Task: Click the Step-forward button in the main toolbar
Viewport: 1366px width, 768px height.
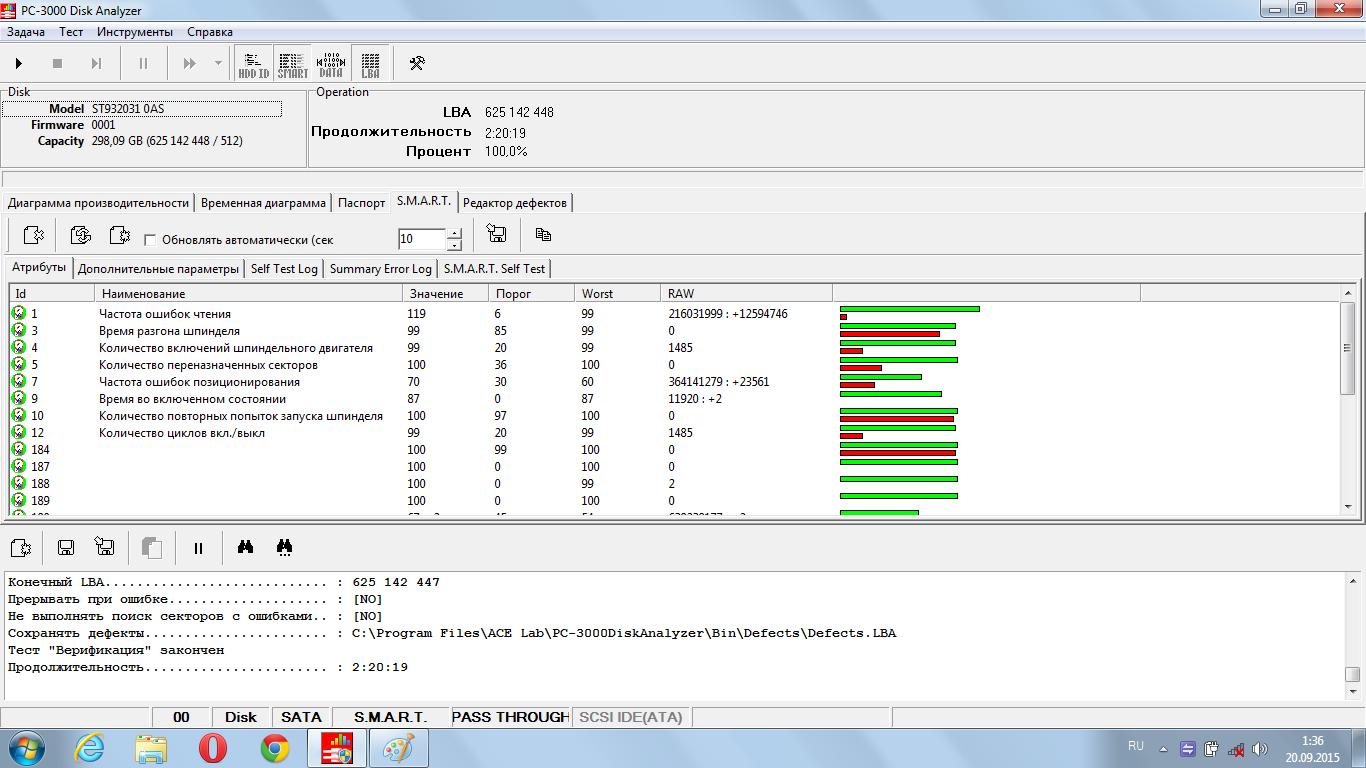Action: (96, 63)
